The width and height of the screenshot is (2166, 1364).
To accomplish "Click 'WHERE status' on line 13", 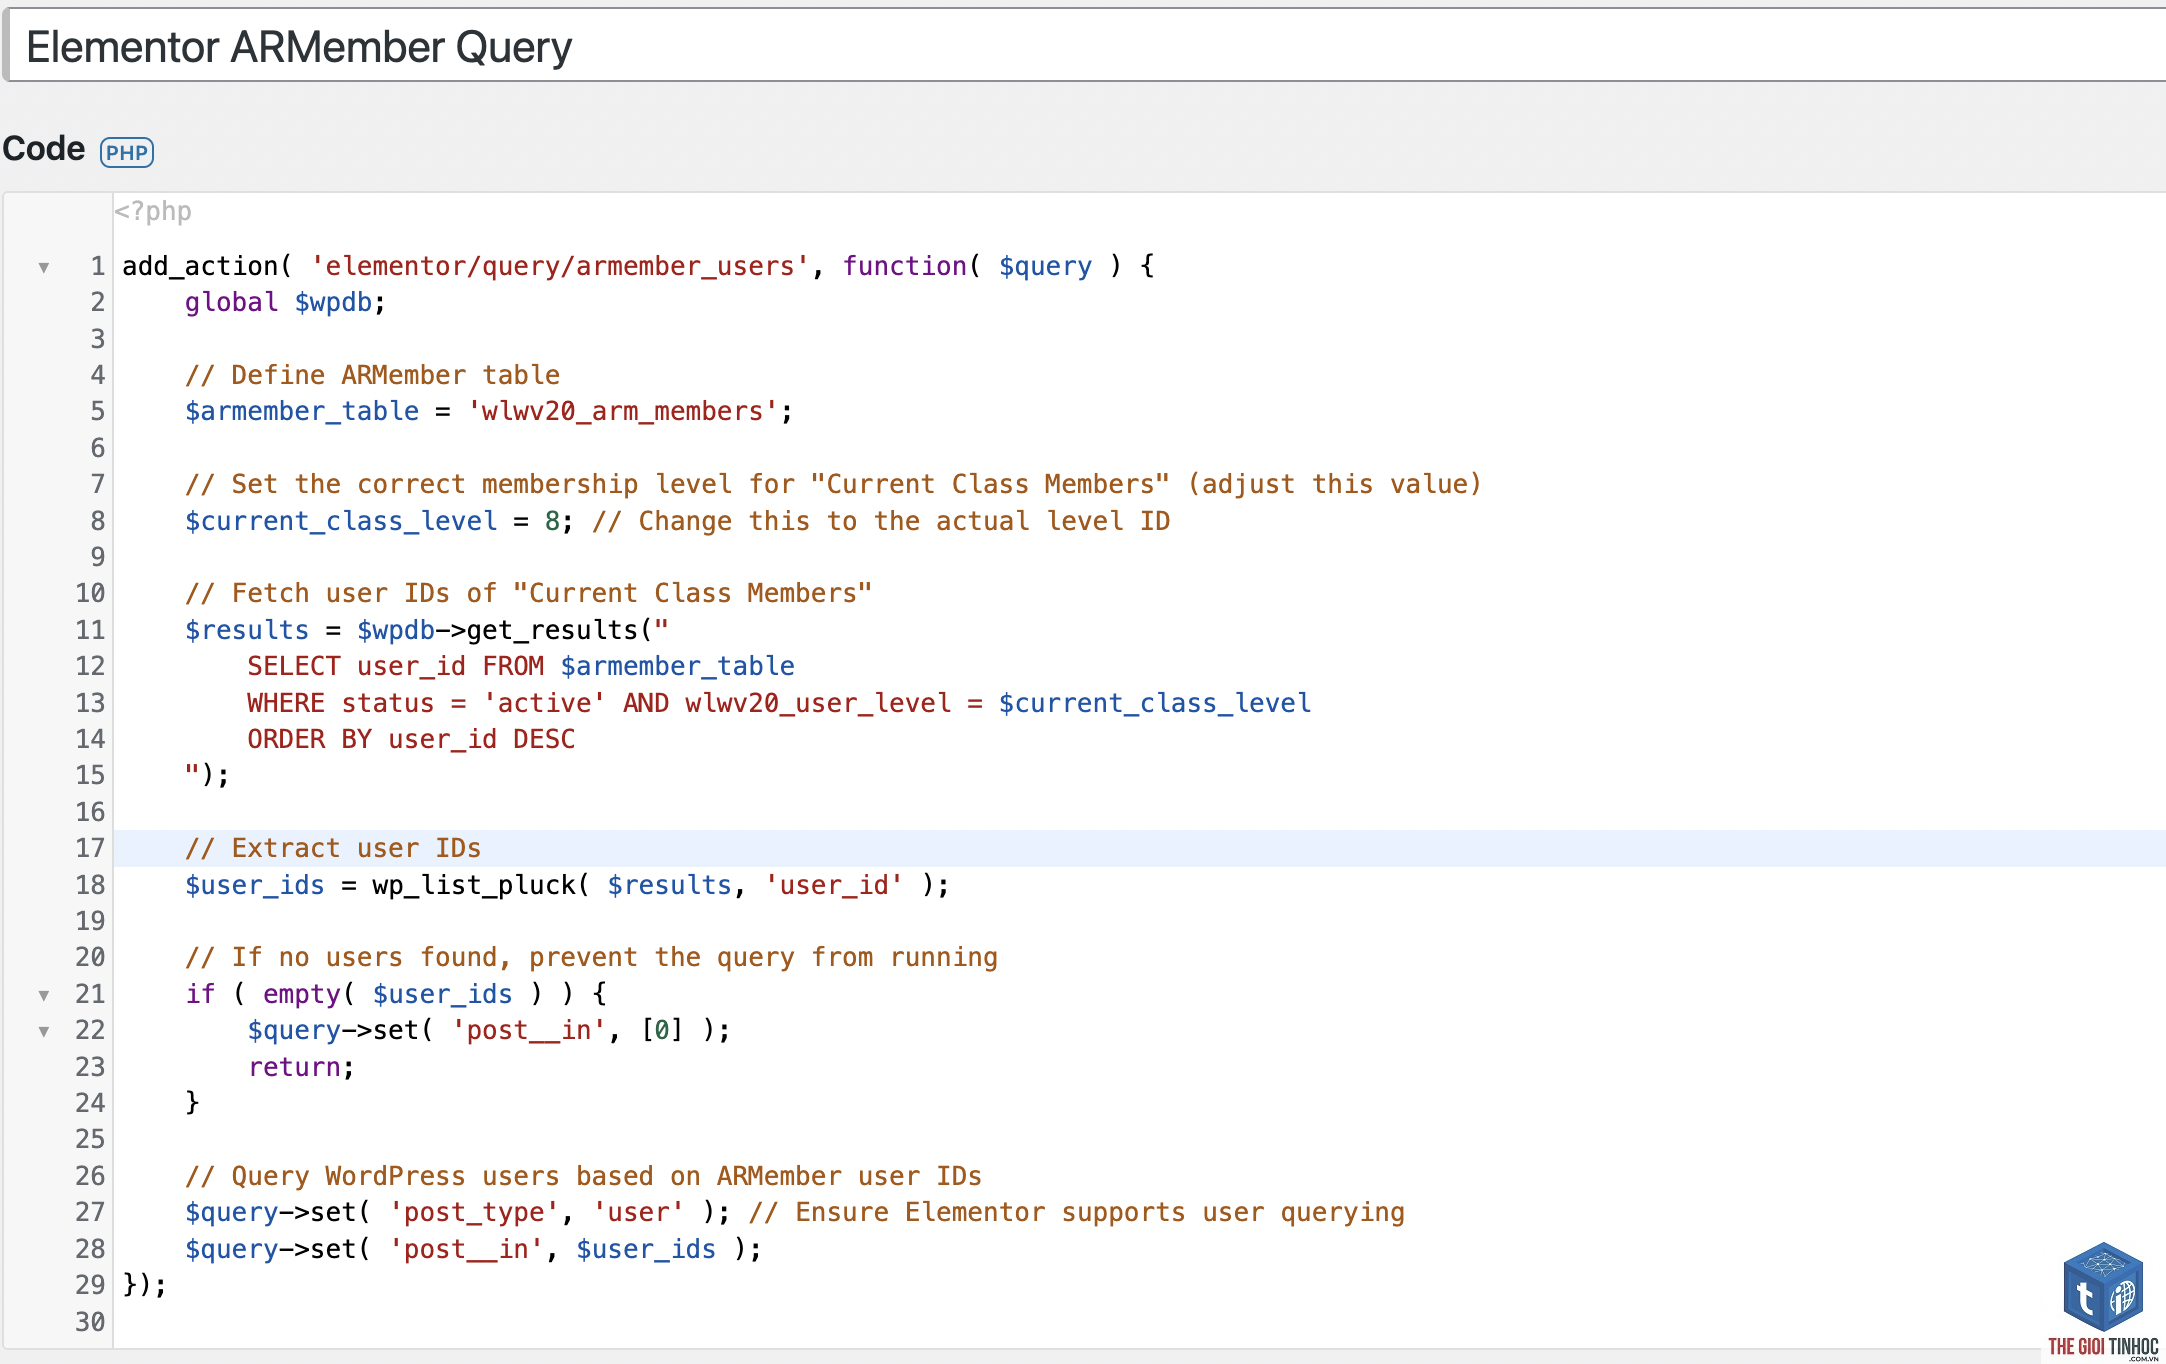I will 341,703.
